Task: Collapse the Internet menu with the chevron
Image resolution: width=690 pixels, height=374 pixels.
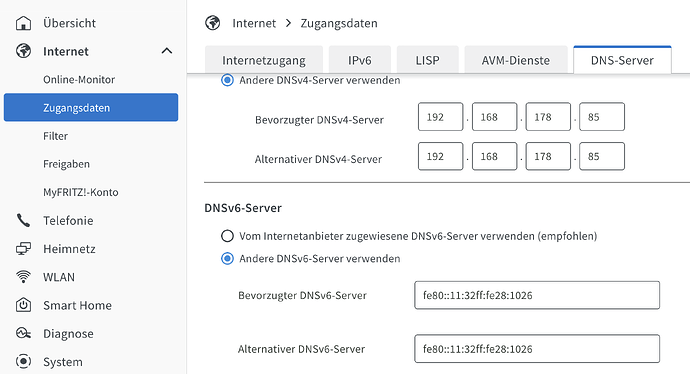Action: [167, 51]
